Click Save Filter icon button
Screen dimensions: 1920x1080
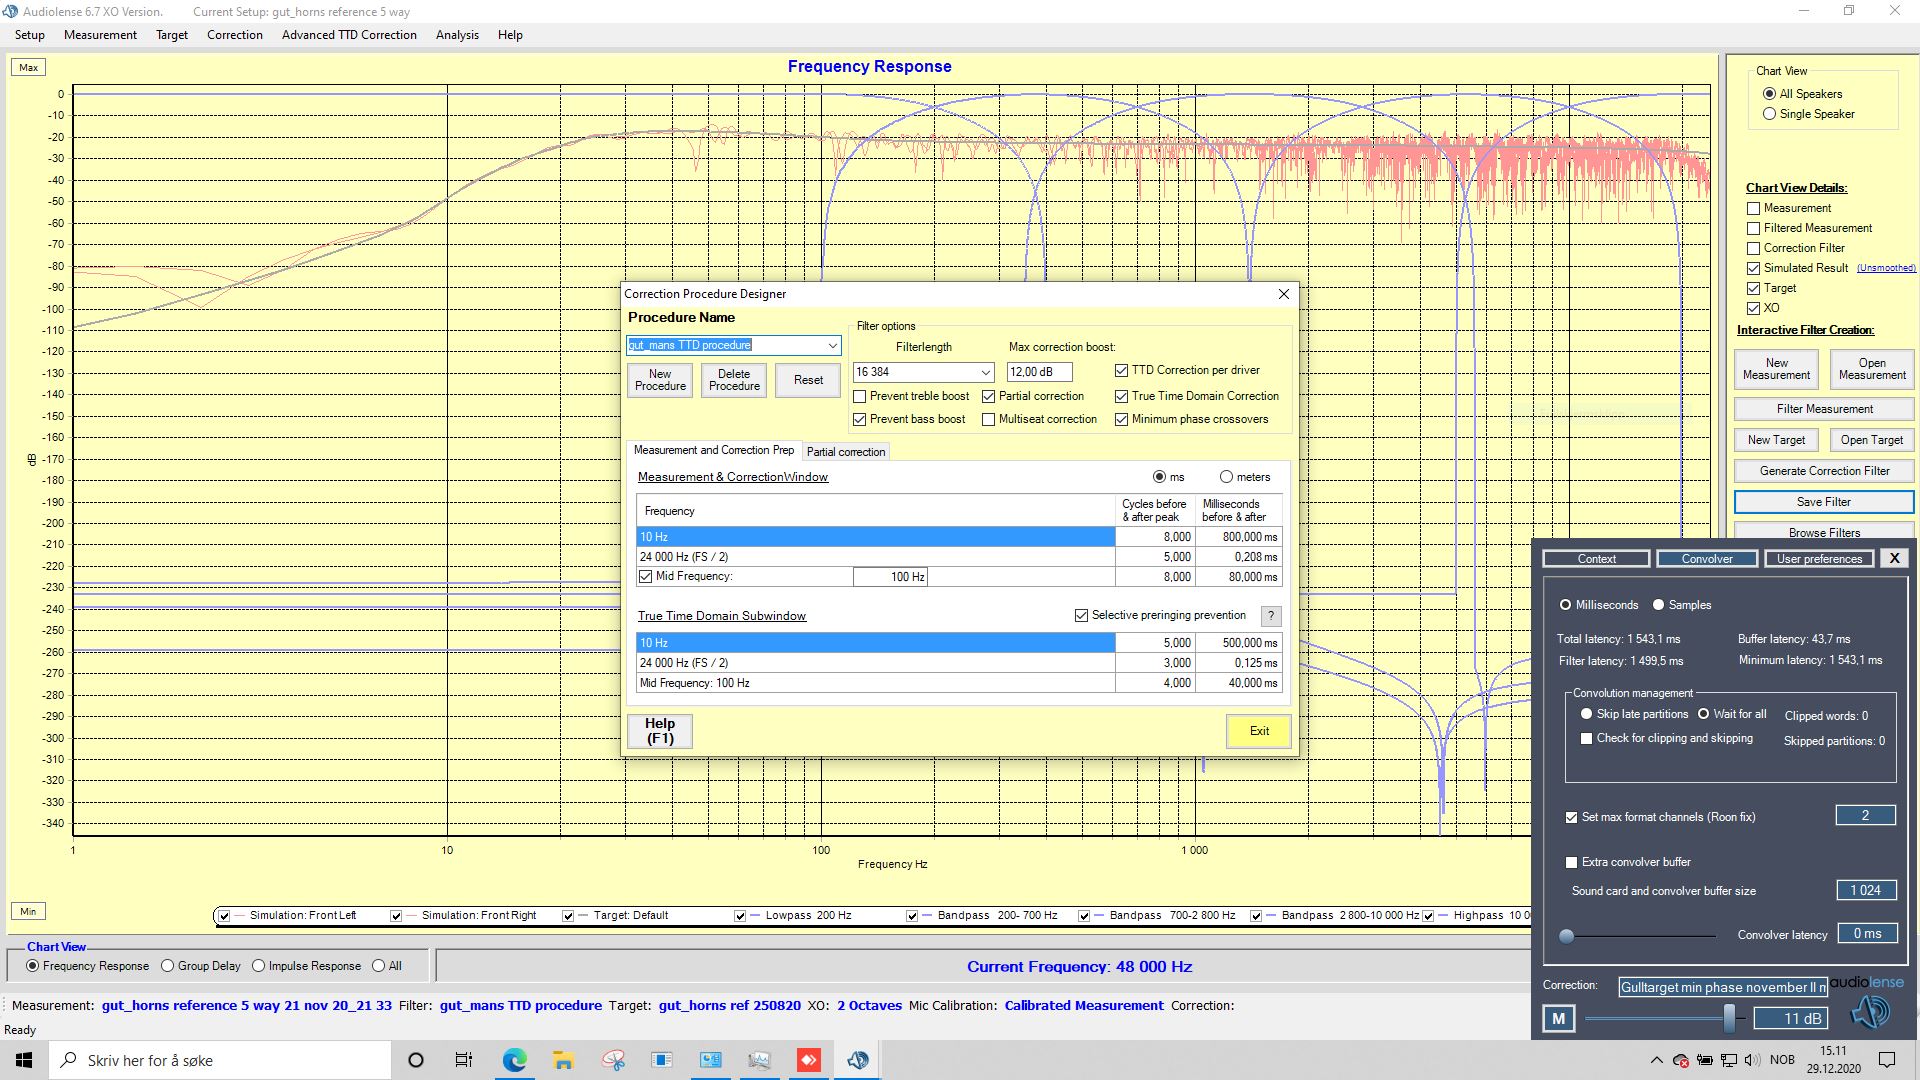[x=1824, y=501]
